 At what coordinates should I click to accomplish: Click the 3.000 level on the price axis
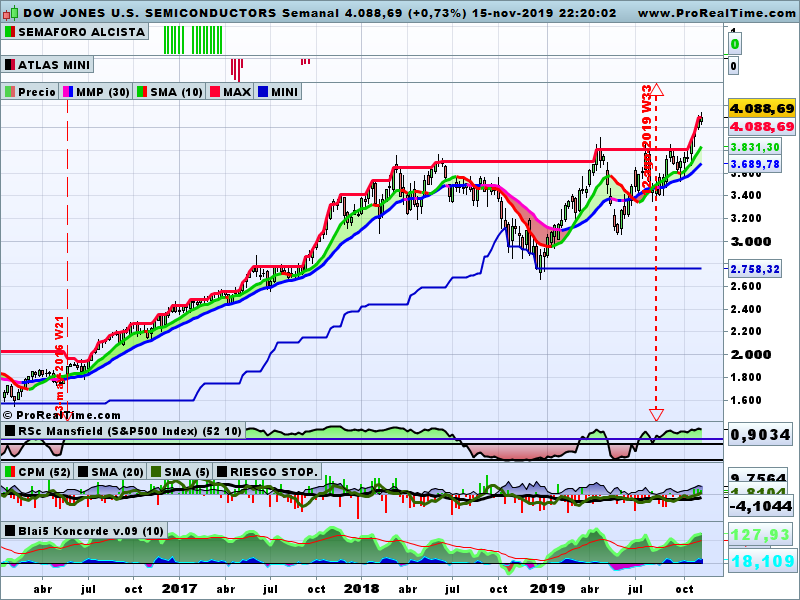pos(751,242)
